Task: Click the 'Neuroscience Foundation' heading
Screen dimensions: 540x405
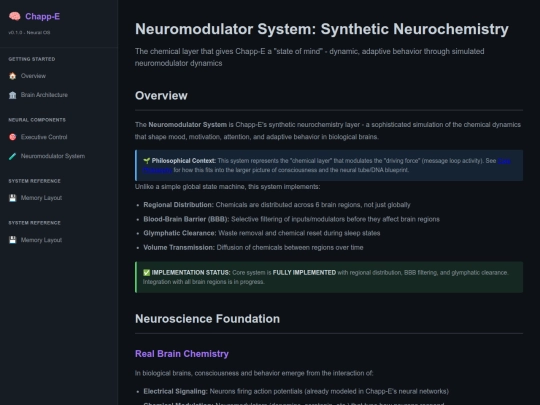Action: pyautogui.click(x=207, y=319)
